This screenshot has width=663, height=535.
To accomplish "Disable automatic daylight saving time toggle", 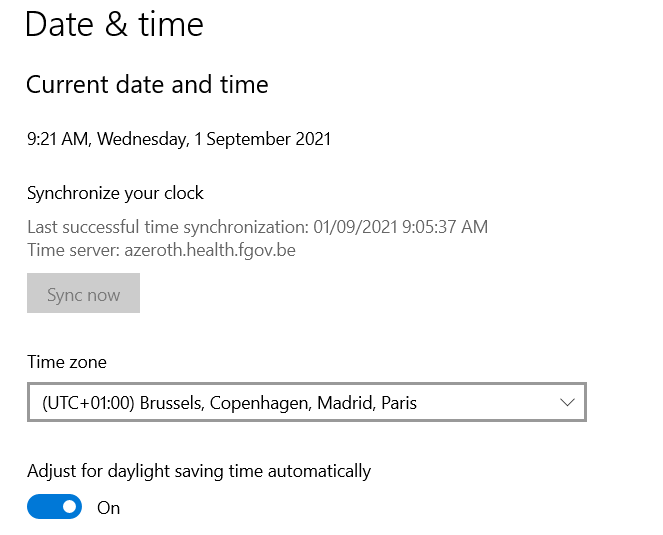I will [x=54, y=507].
